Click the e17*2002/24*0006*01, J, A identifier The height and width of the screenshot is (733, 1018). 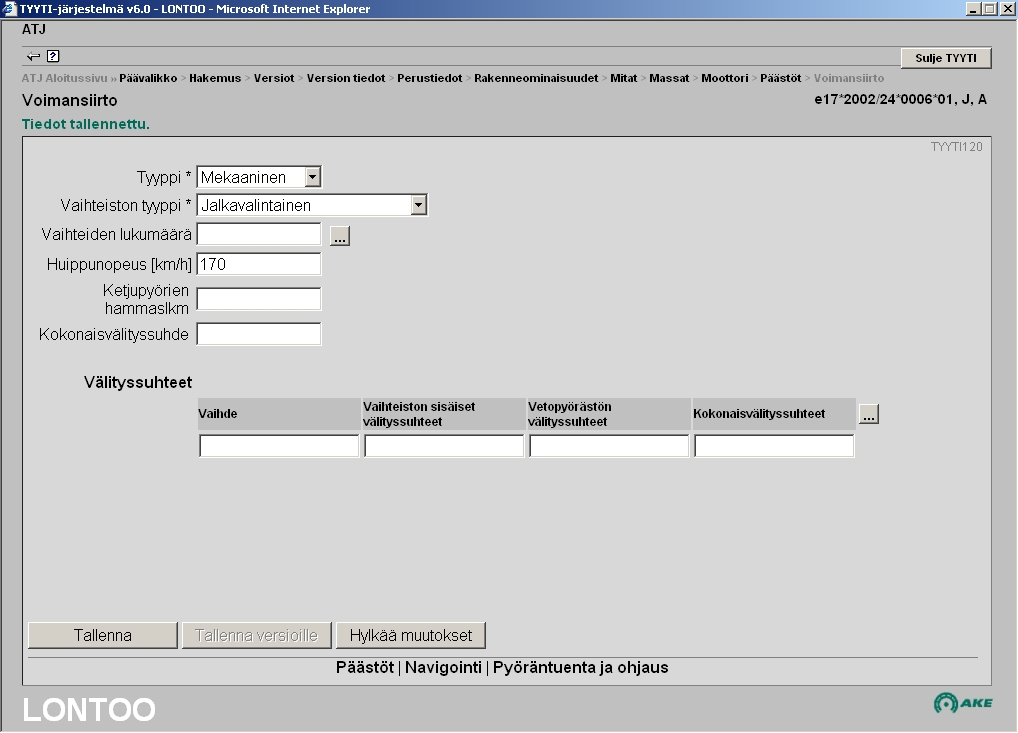[x=900, y=99]
